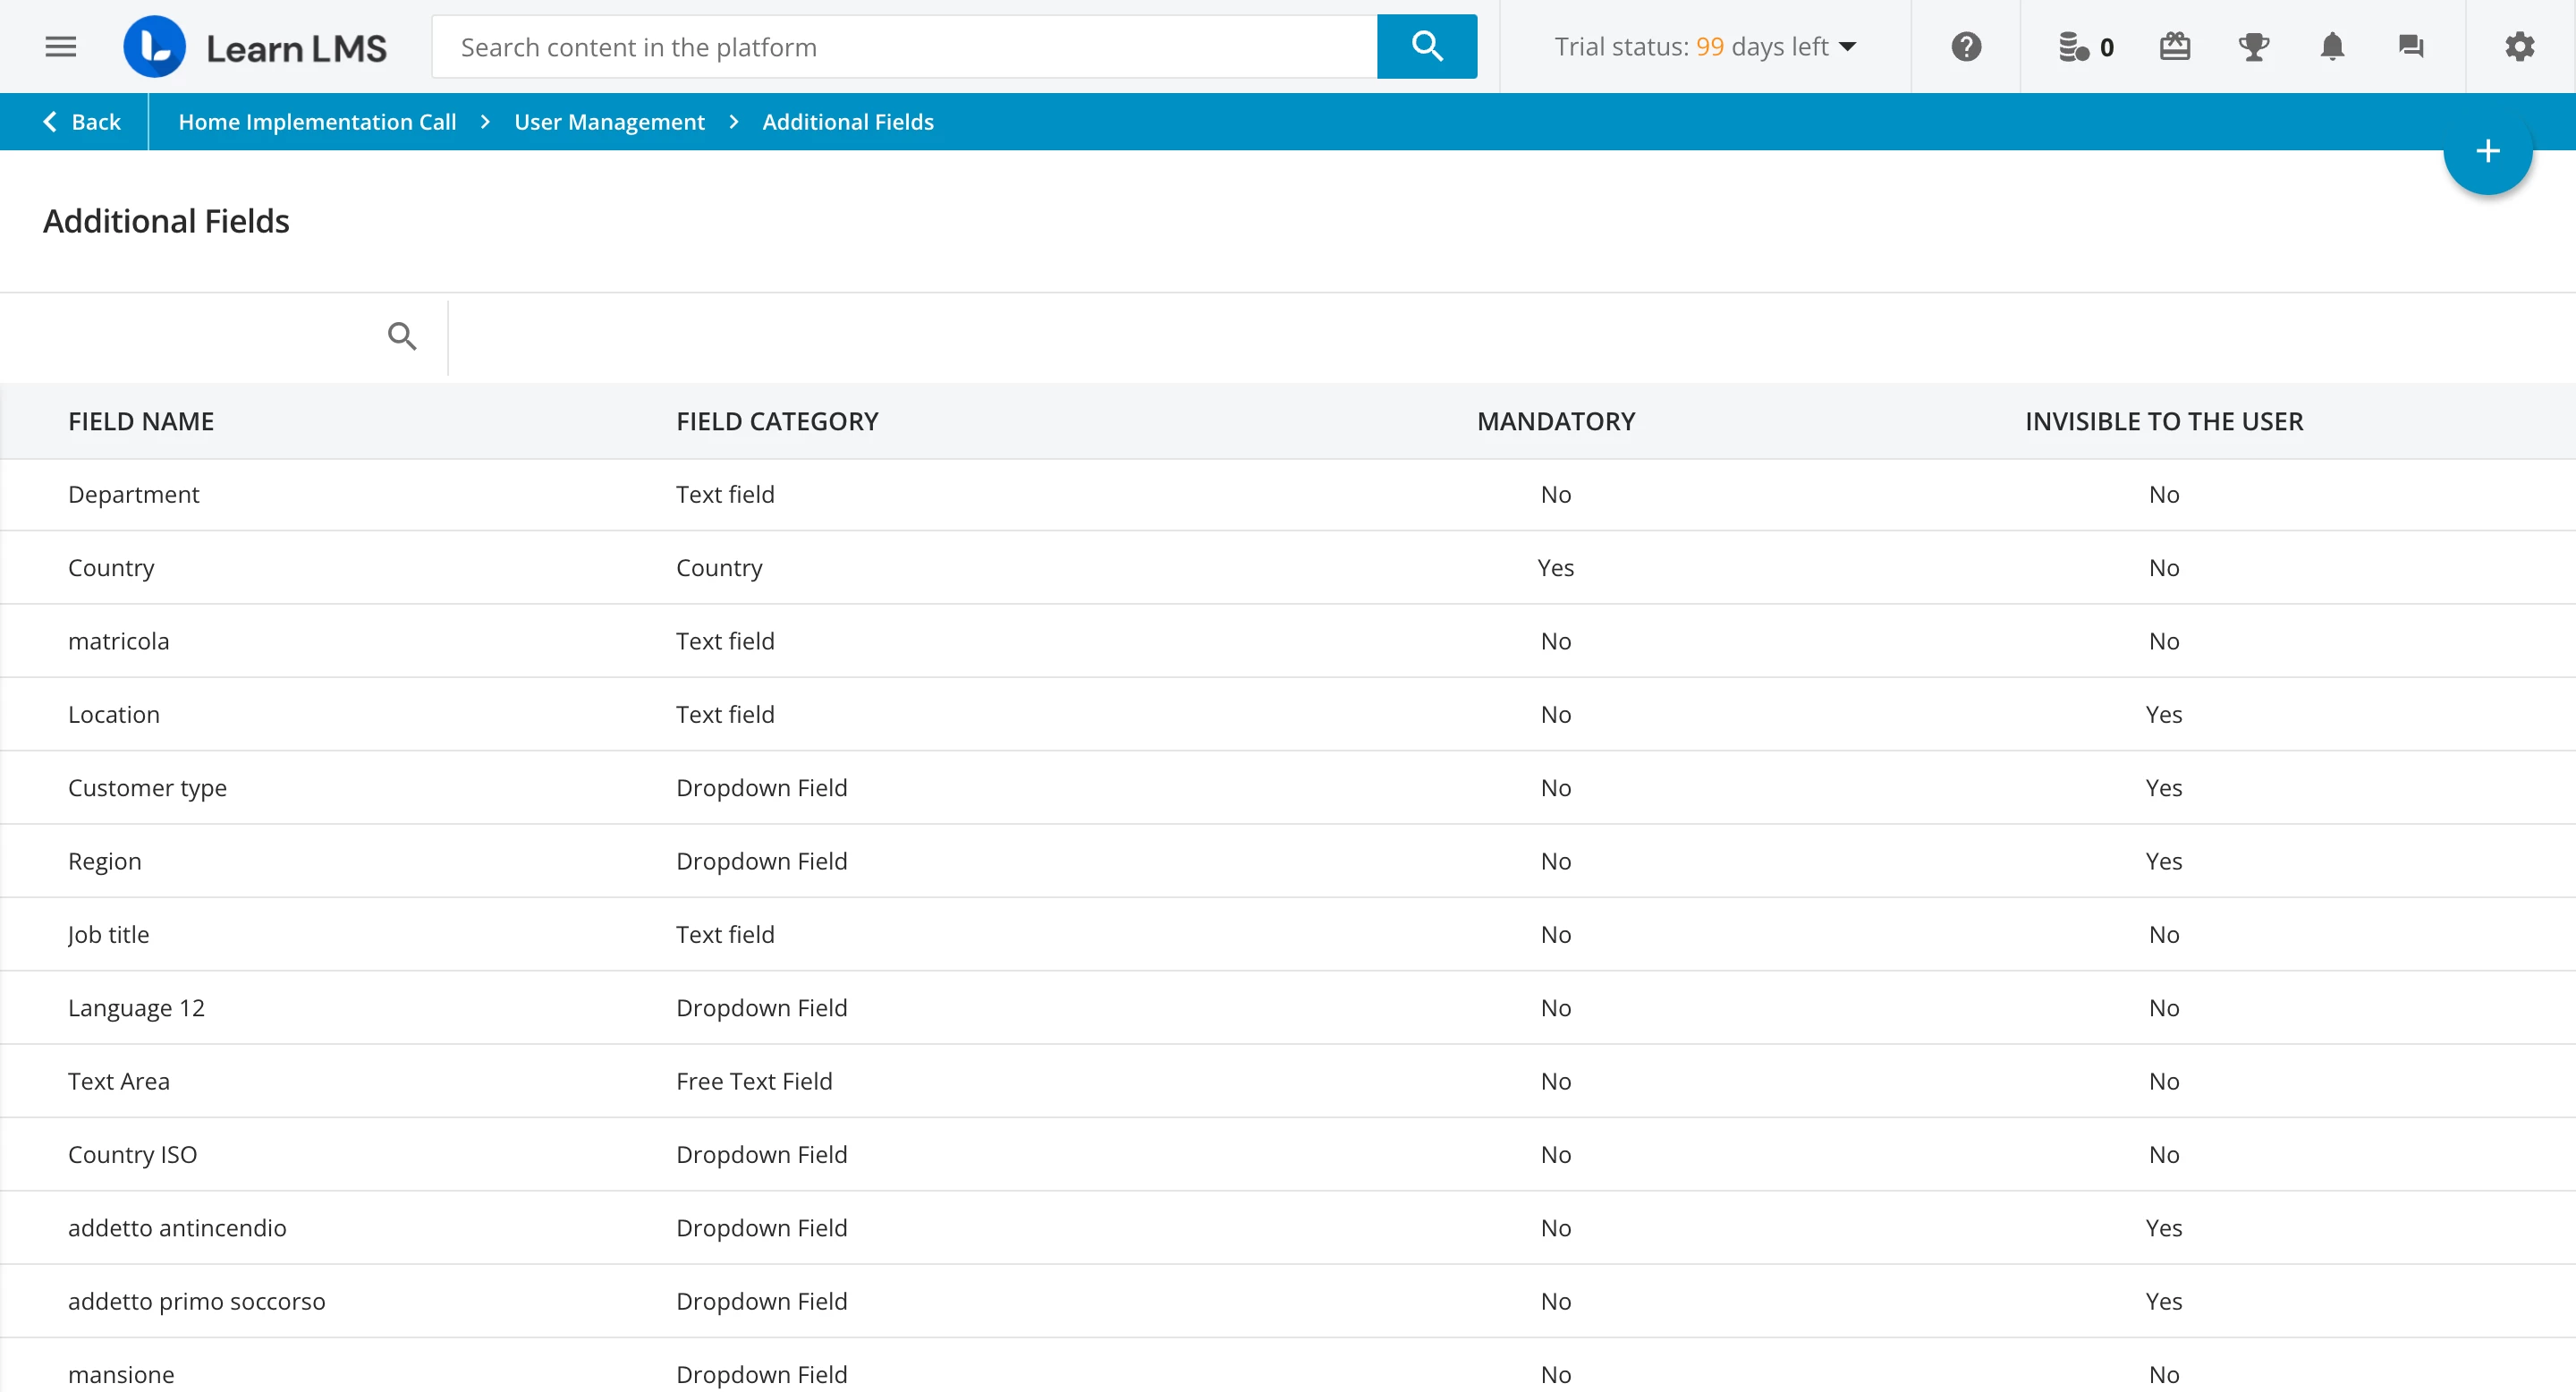
Task: Click the blue platform search button
Action: pos(1426,47)
